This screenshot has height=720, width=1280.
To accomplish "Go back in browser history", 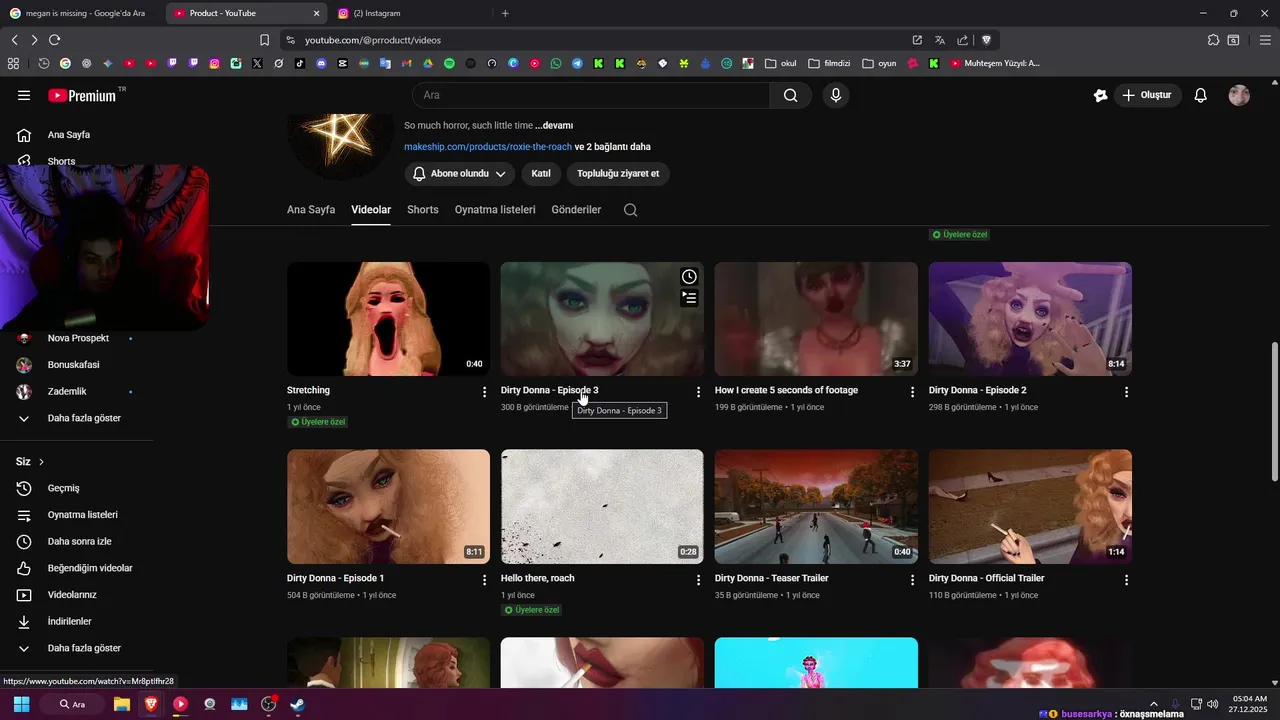I will pyautogui.click(x=14, y=40).
